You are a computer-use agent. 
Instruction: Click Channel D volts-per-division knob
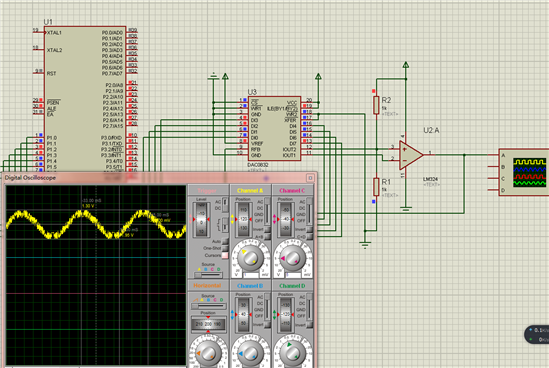[x=292, y=354]
